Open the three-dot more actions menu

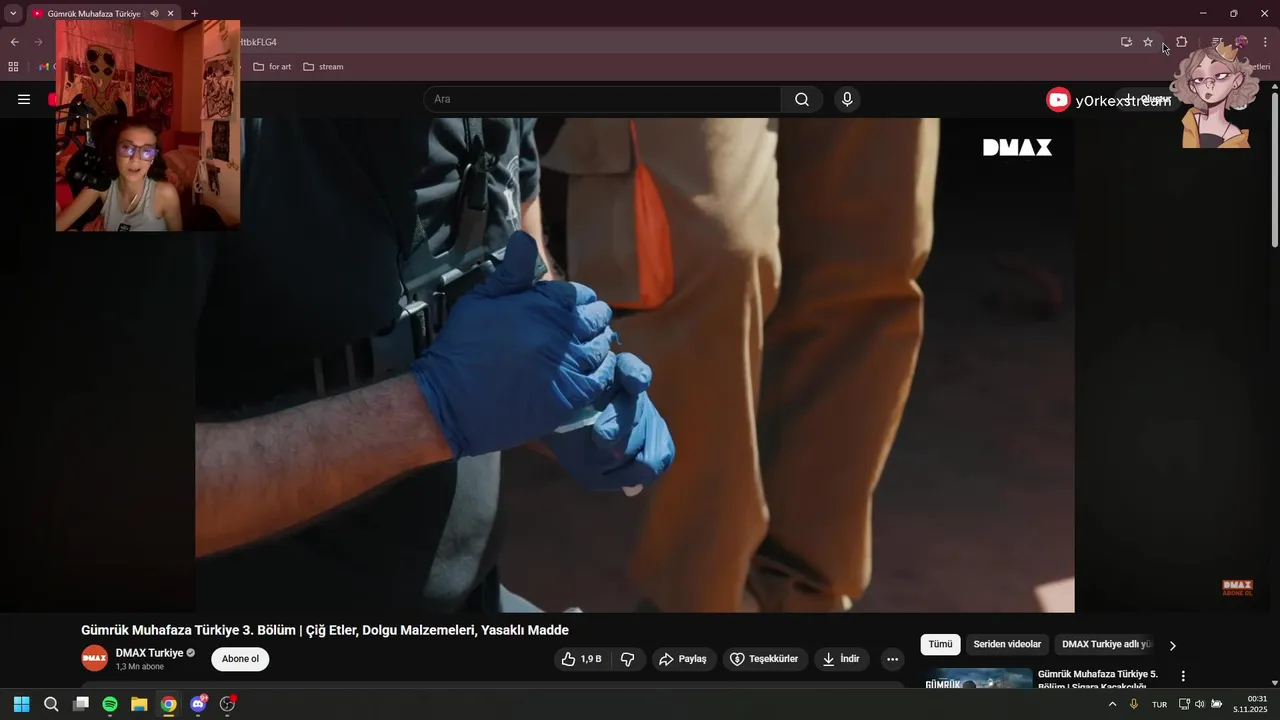(x=892, y=659)
